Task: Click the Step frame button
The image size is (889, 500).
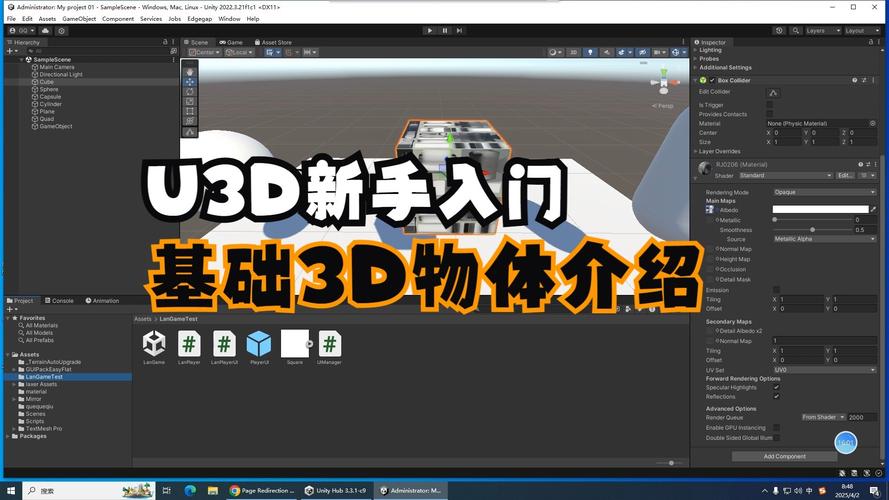Action: tap(459, 31)
